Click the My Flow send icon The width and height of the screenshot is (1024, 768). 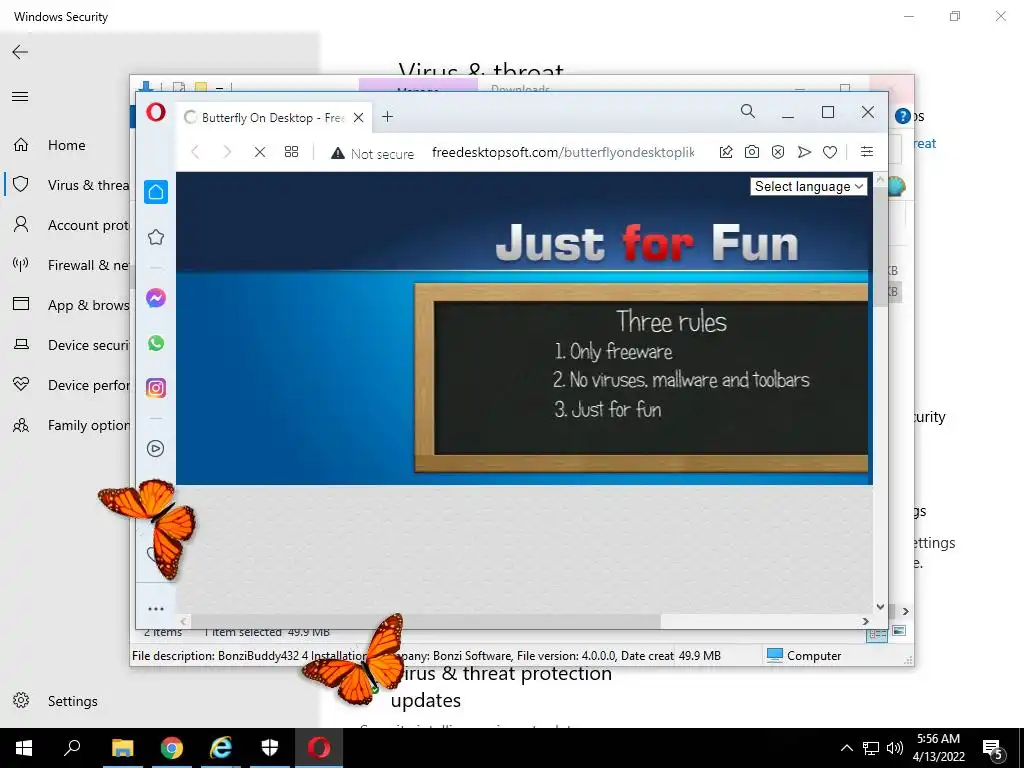coord(804,152)
